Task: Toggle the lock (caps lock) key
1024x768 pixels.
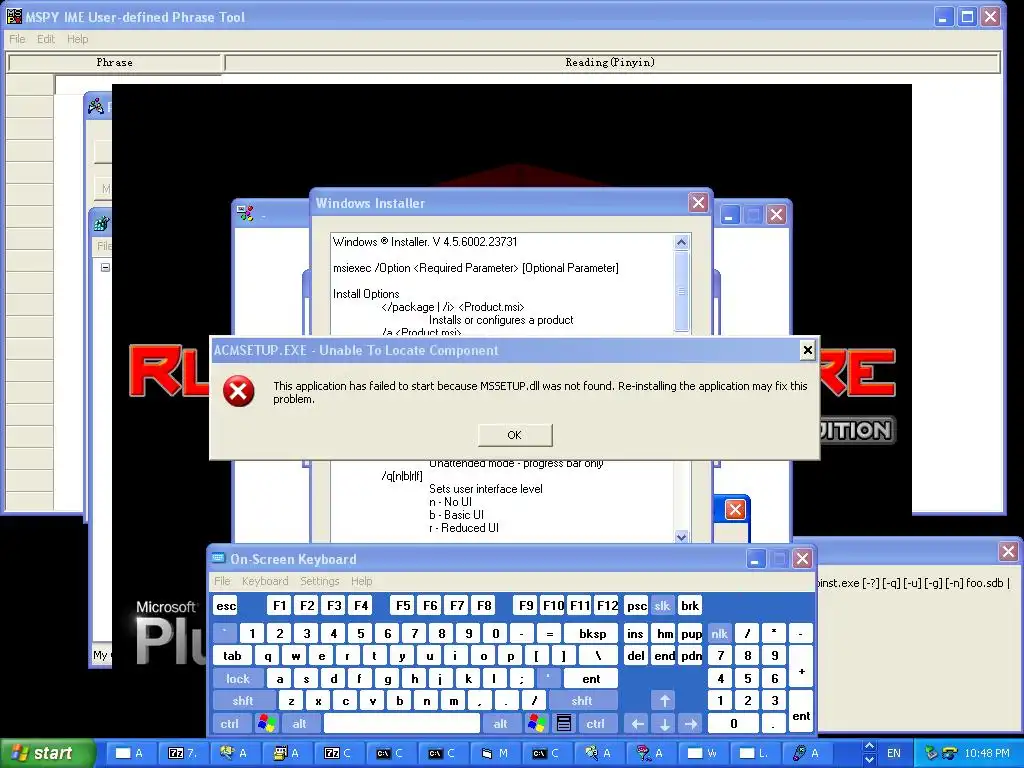Action: 238,679
